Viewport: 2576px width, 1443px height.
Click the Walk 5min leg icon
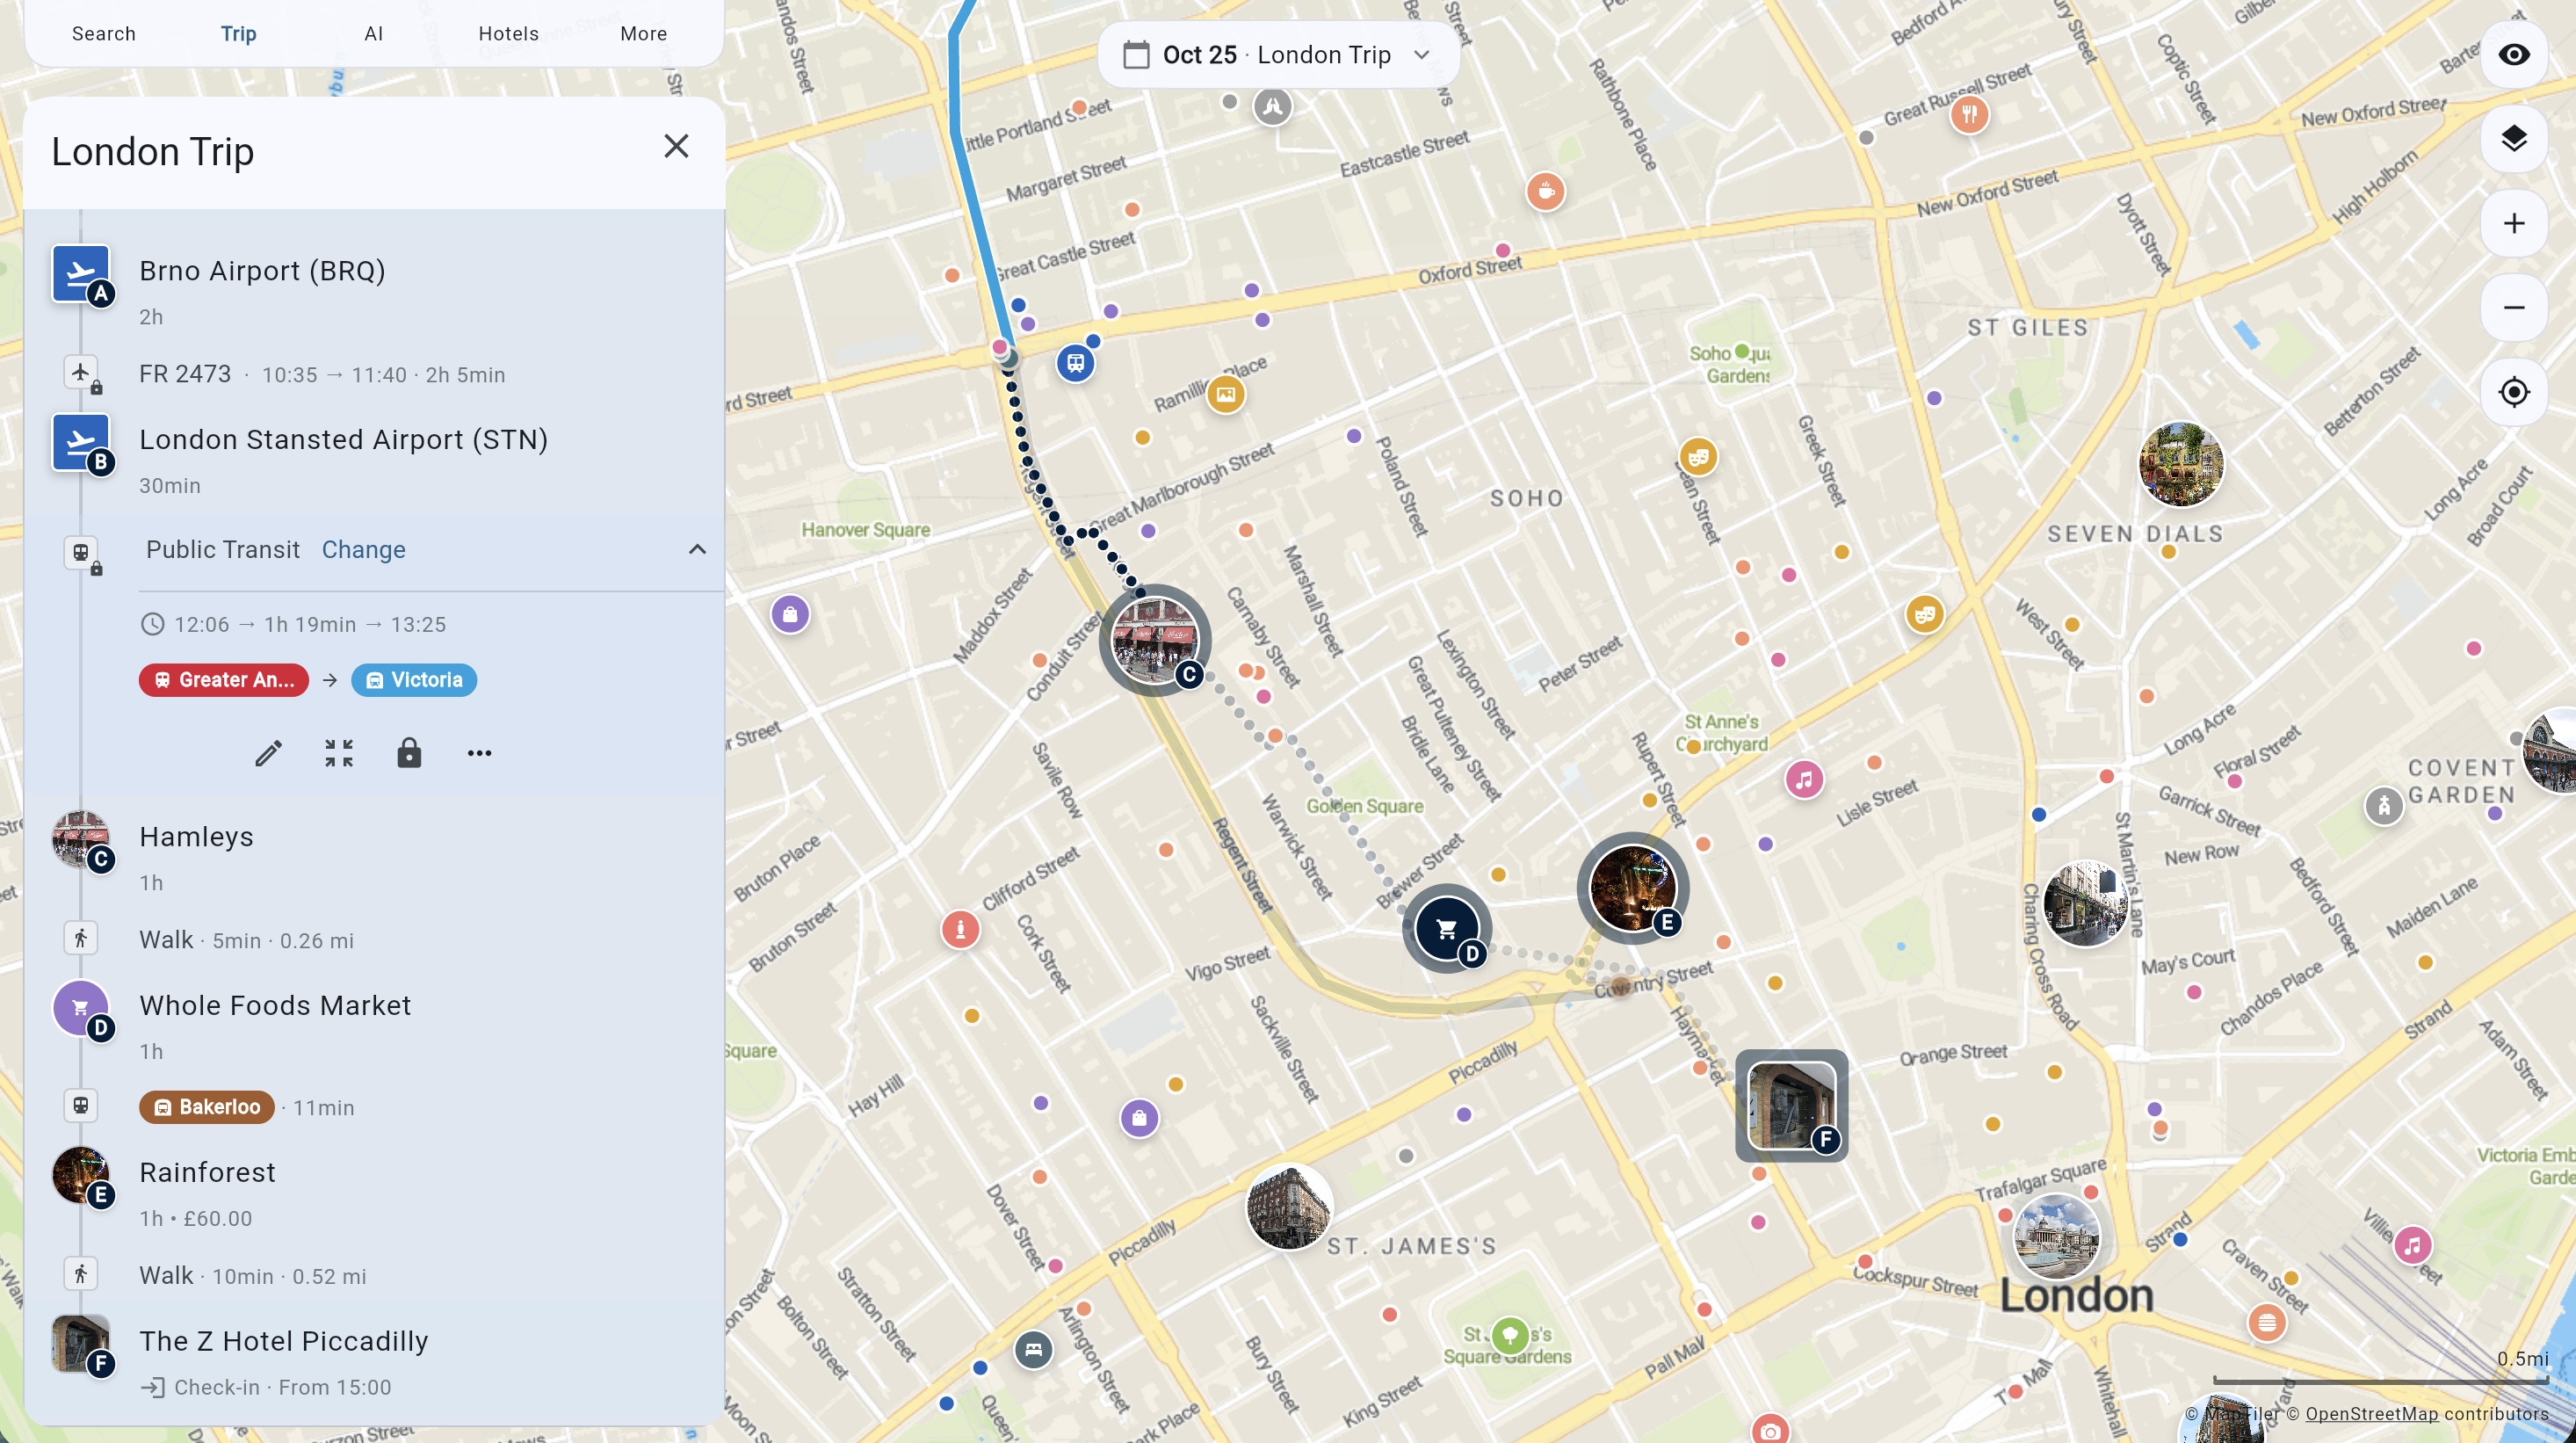pyautogui.click(x=81, y=938)
